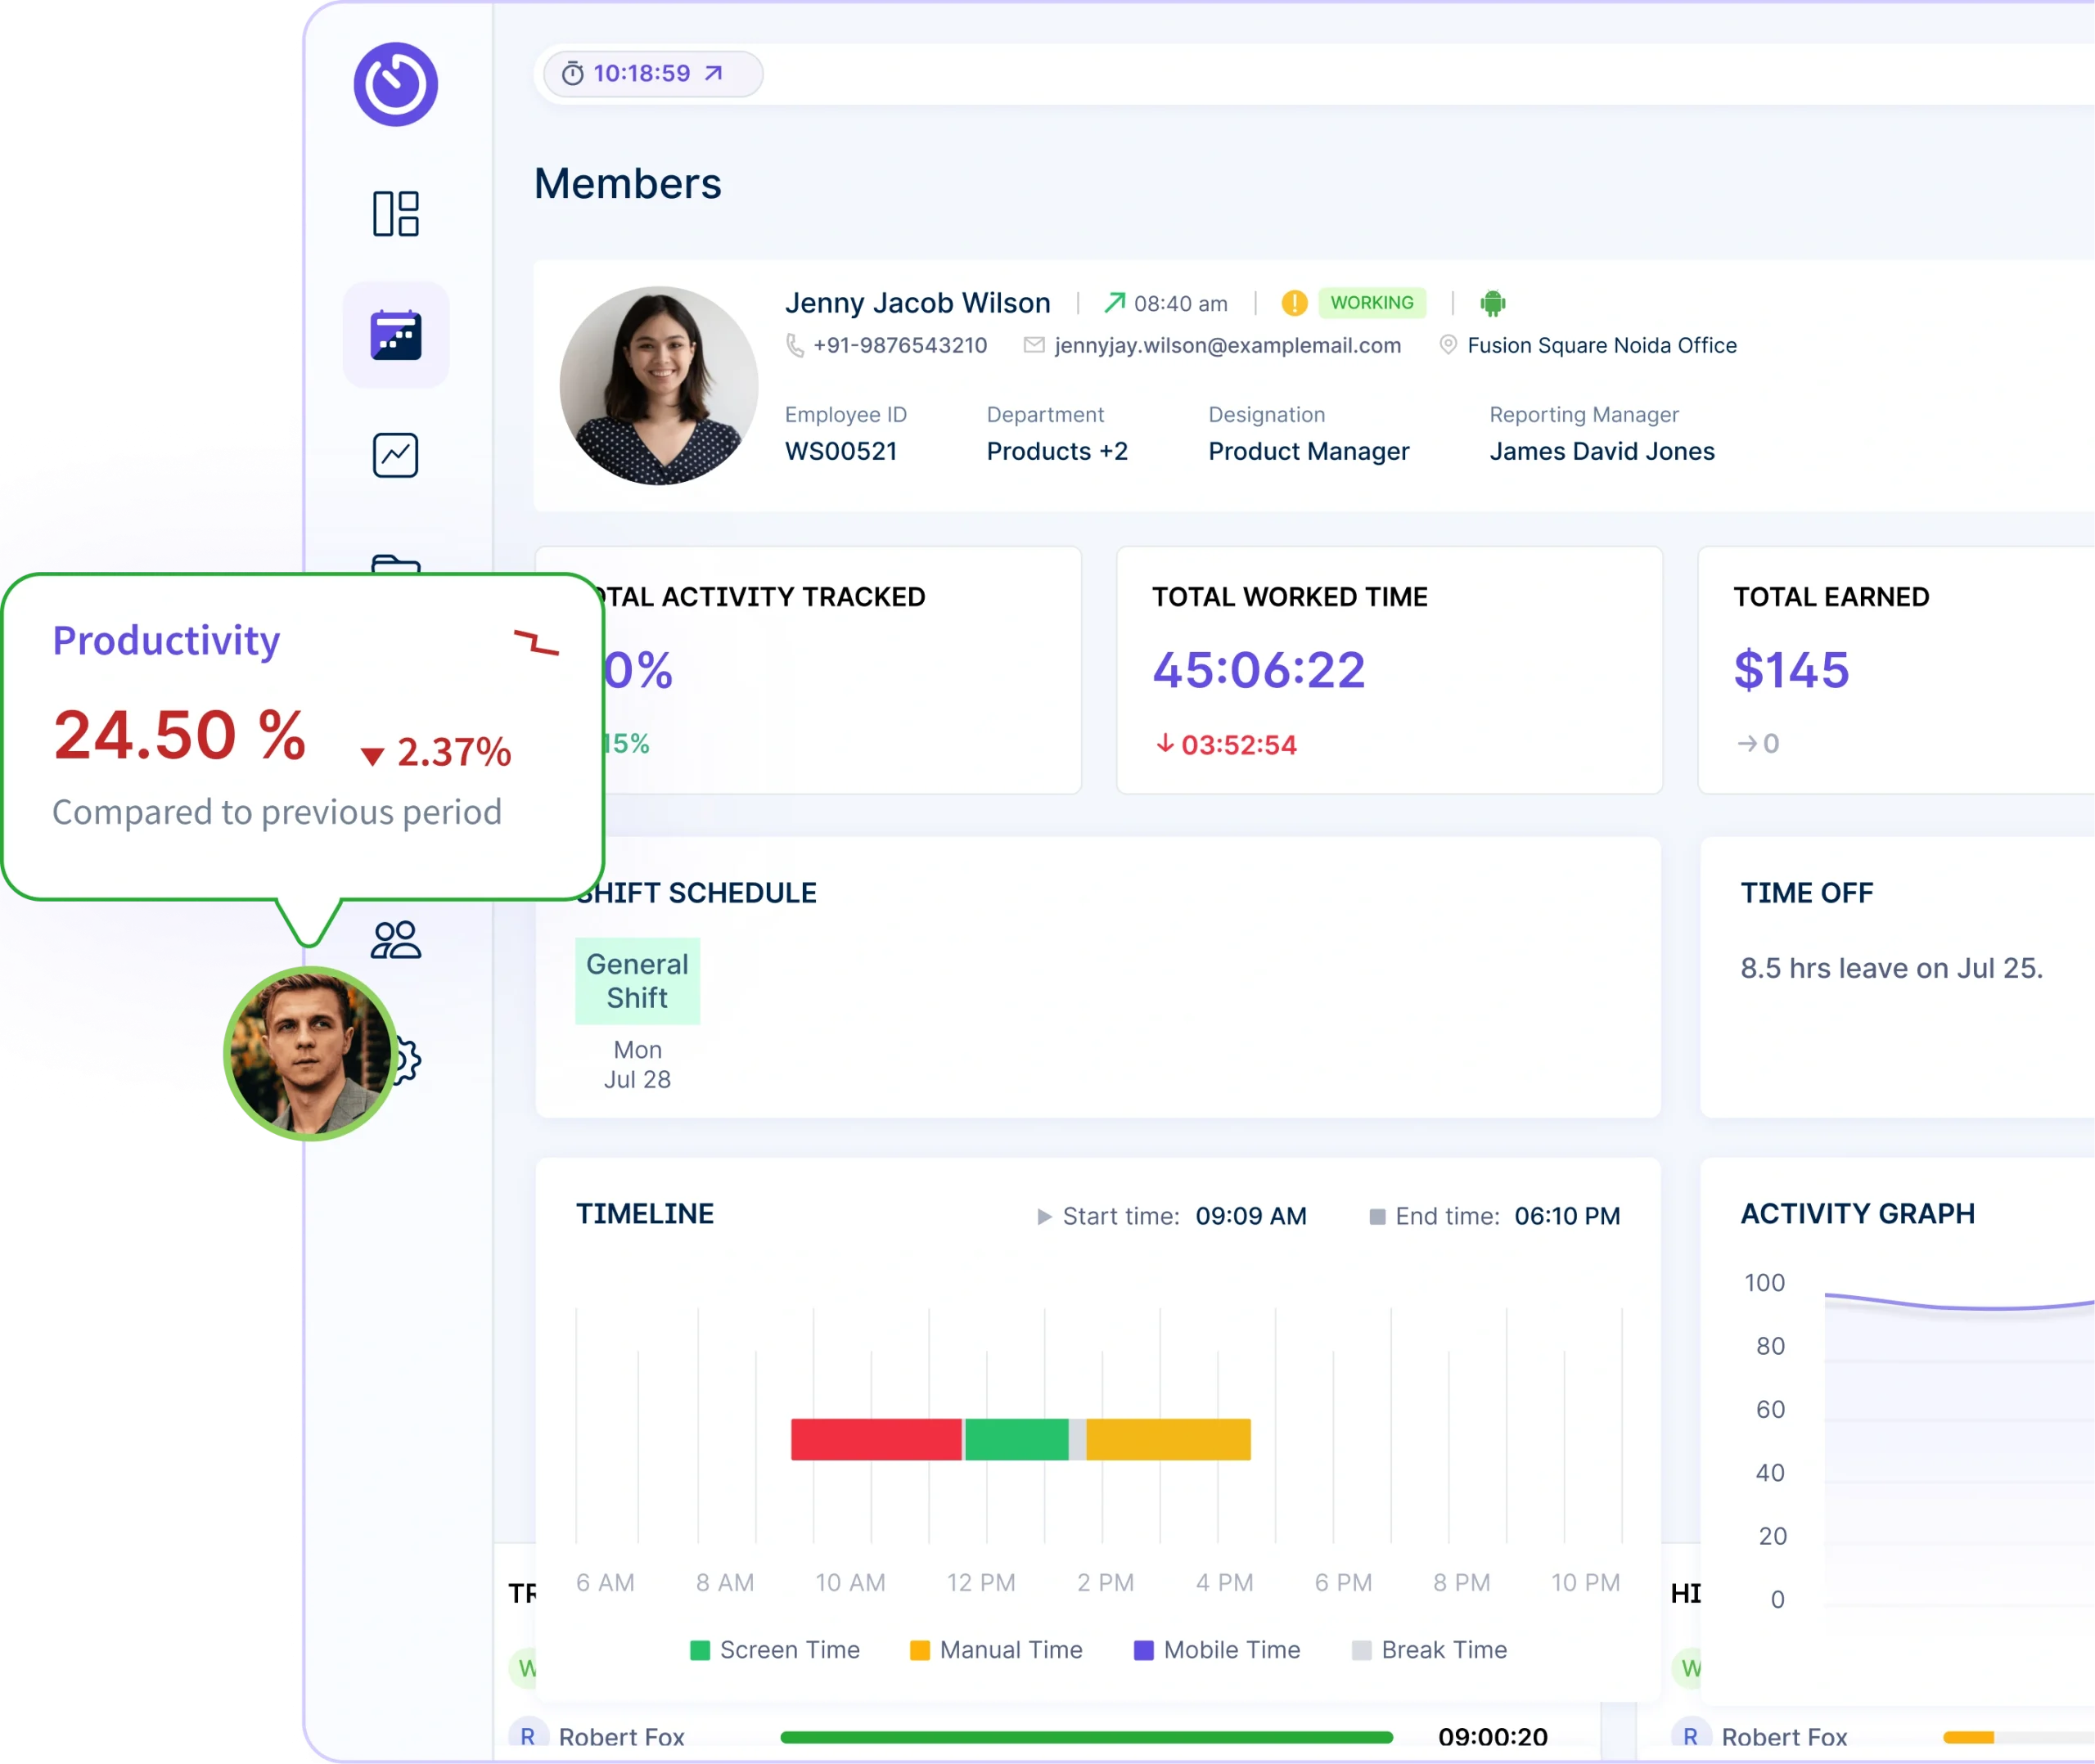Toggle Break Time legend item
This screenshot has height=1764, width=2095.
[x=1429, y=1650]
